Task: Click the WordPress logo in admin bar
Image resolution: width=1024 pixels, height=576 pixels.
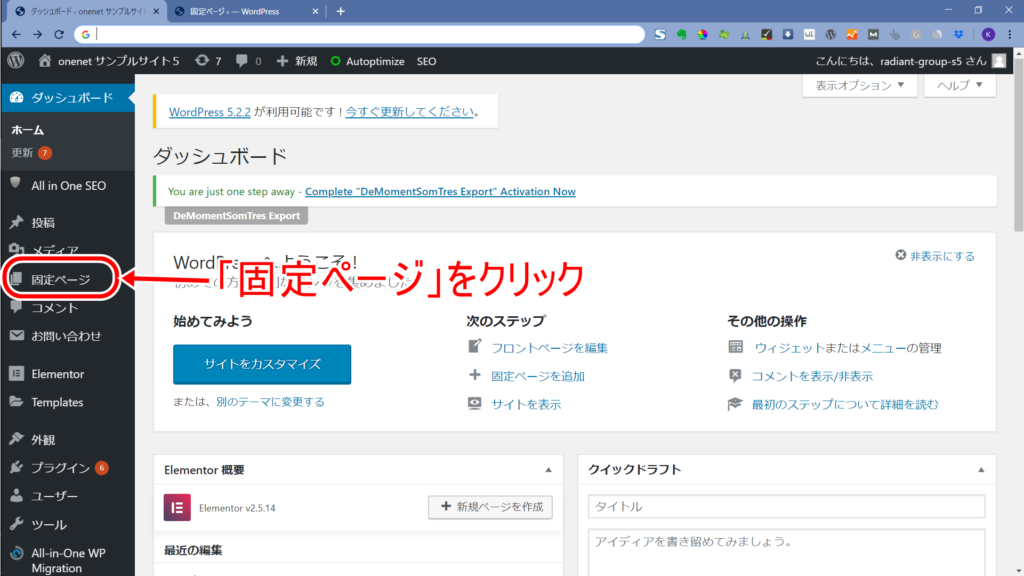Action: (16, 61)
